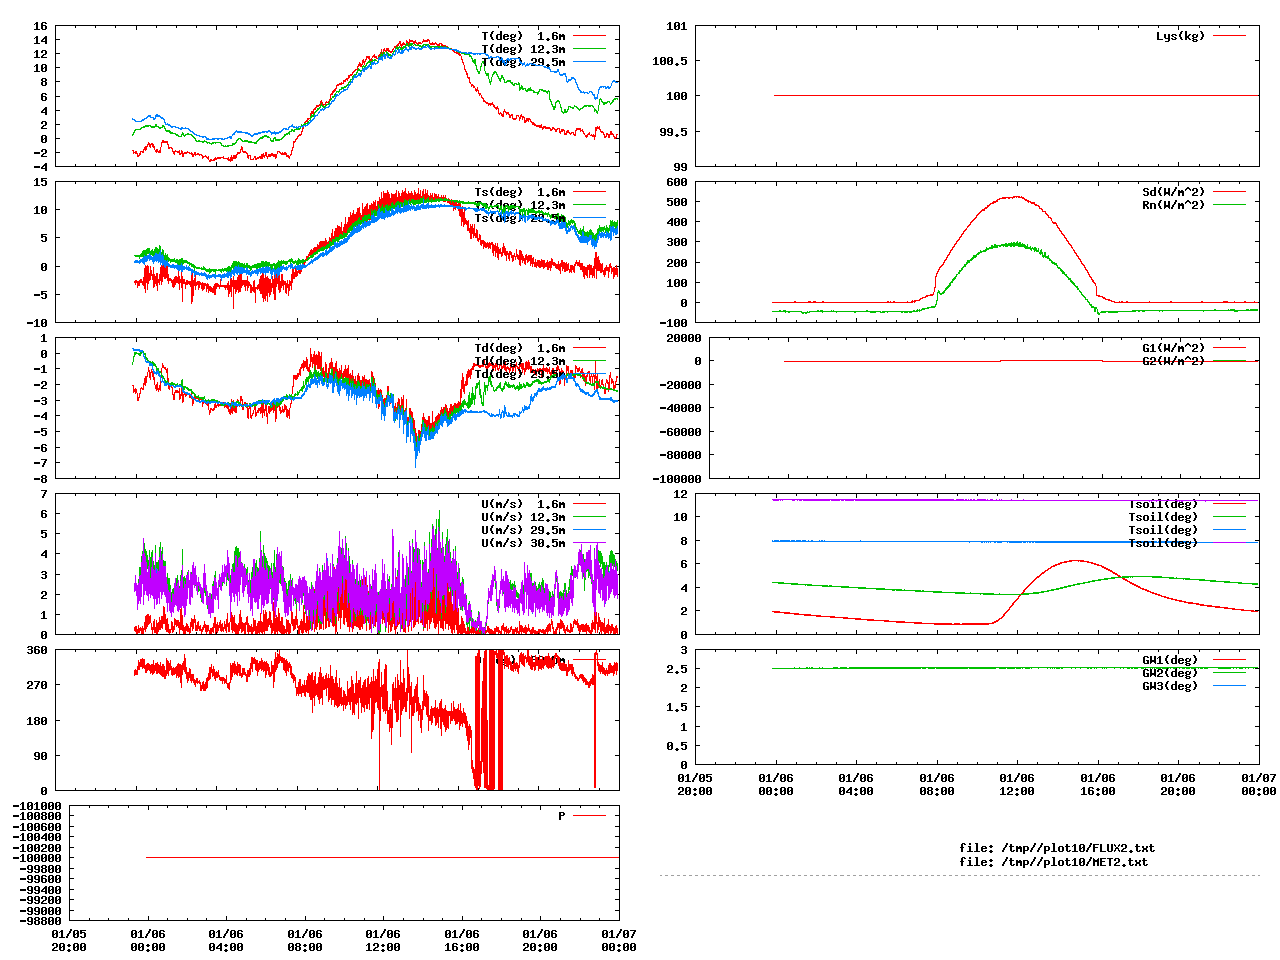The image size is (1280, 960).
Task: Click the MET2.txt file path text
Action: pos(1053,862)
